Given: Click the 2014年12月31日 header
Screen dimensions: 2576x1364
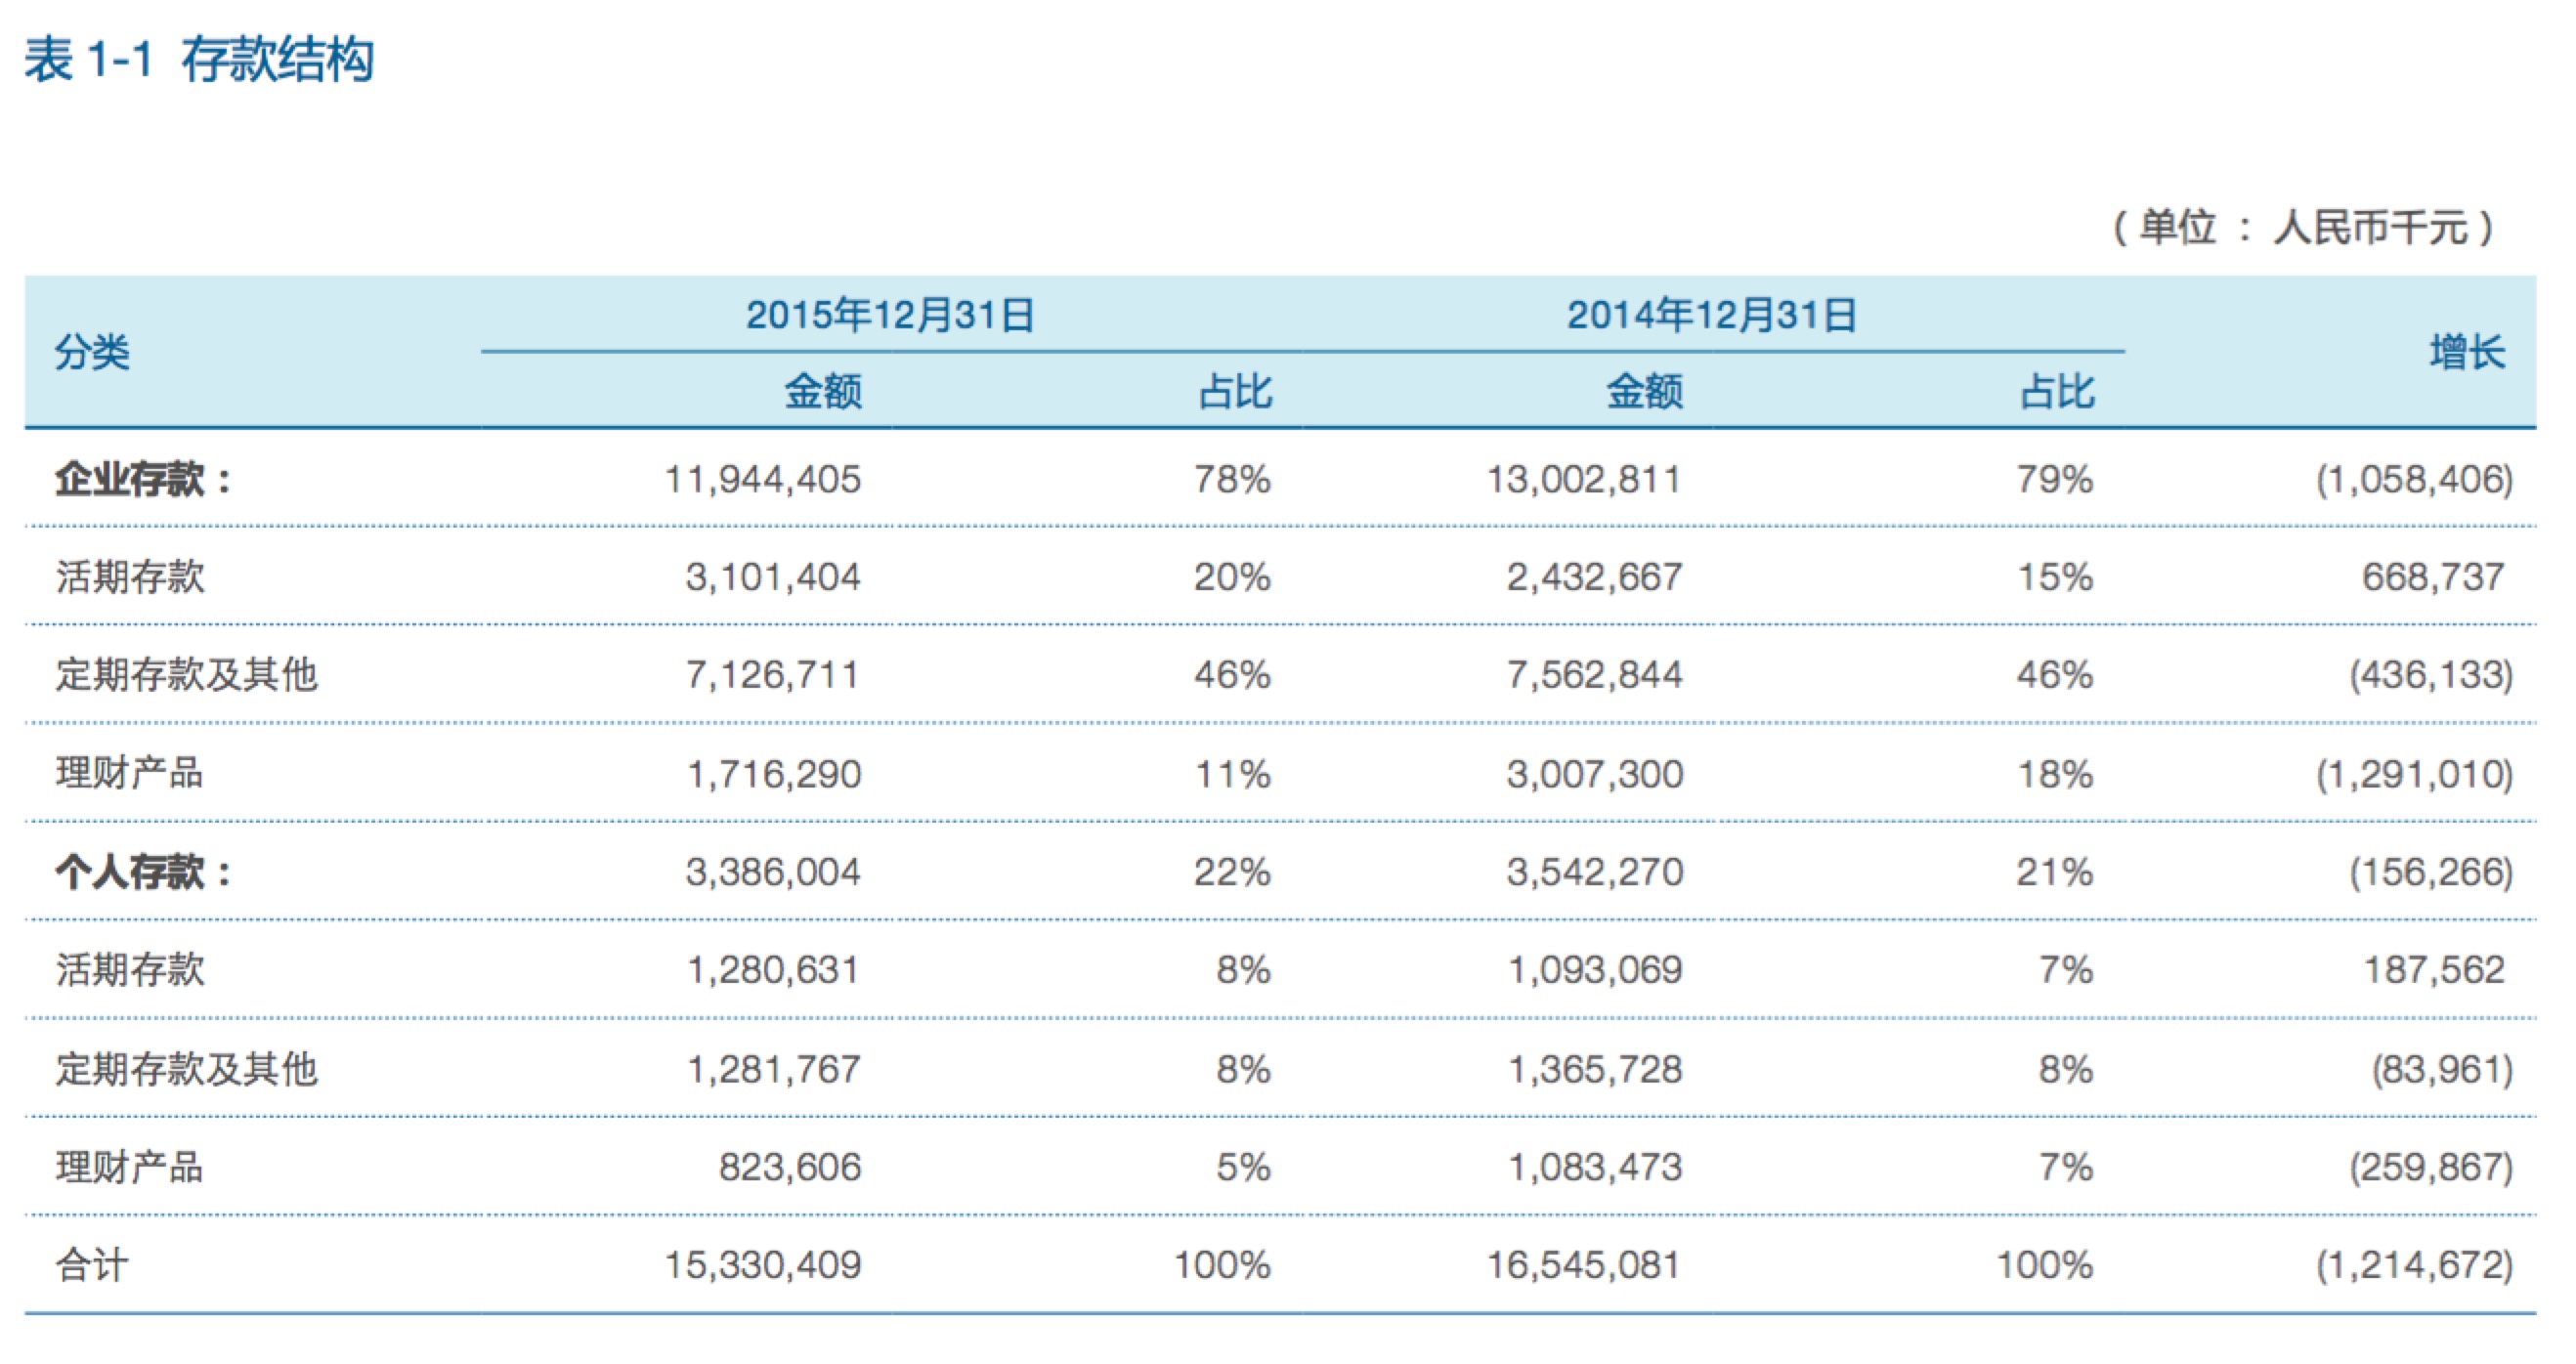Looking at the screenshot, I should [x=1711, y=315].
